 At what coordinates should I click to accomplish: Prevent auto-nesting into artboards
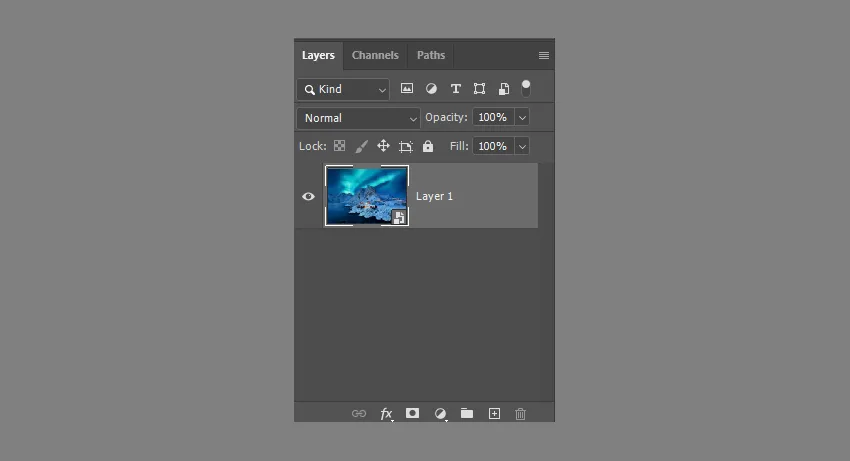pyautogui.click(x=405, y=146)
